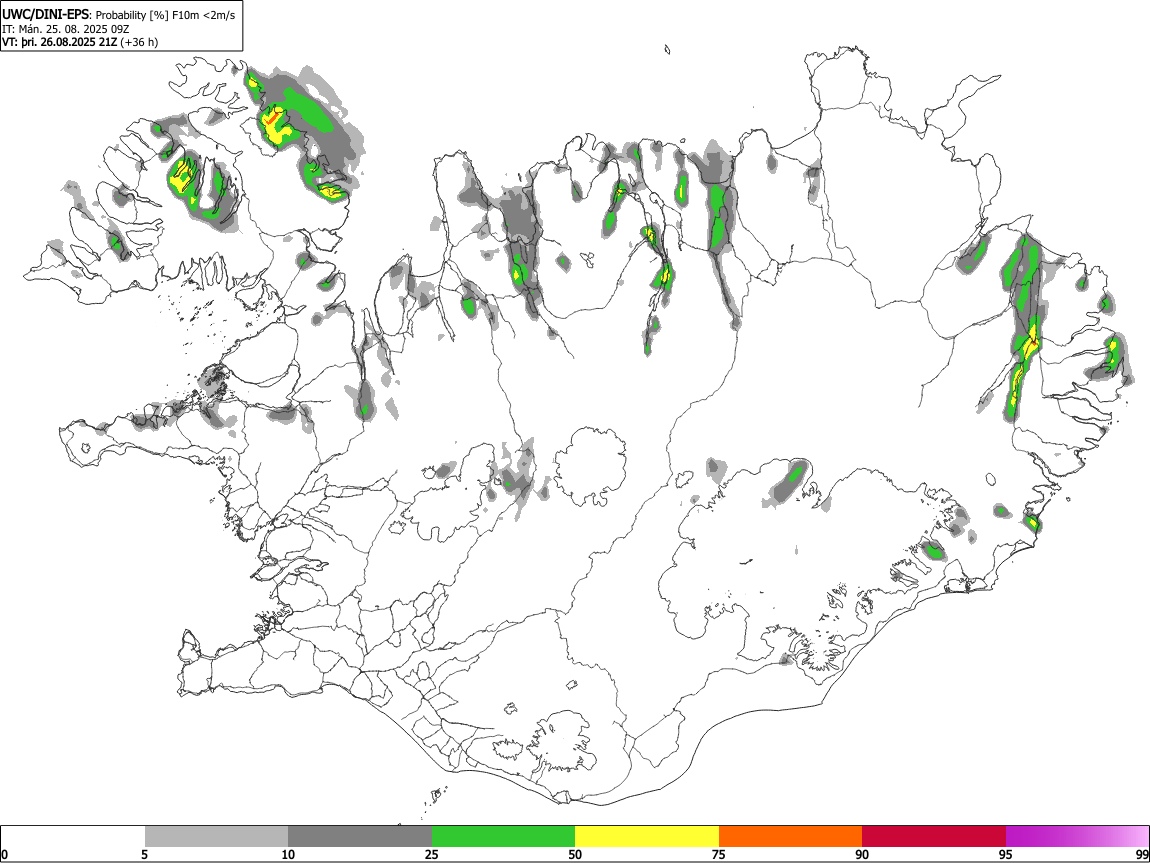Click the yellow 50-75% legend swatch
Screen dimensions: 1150x863
647,836
